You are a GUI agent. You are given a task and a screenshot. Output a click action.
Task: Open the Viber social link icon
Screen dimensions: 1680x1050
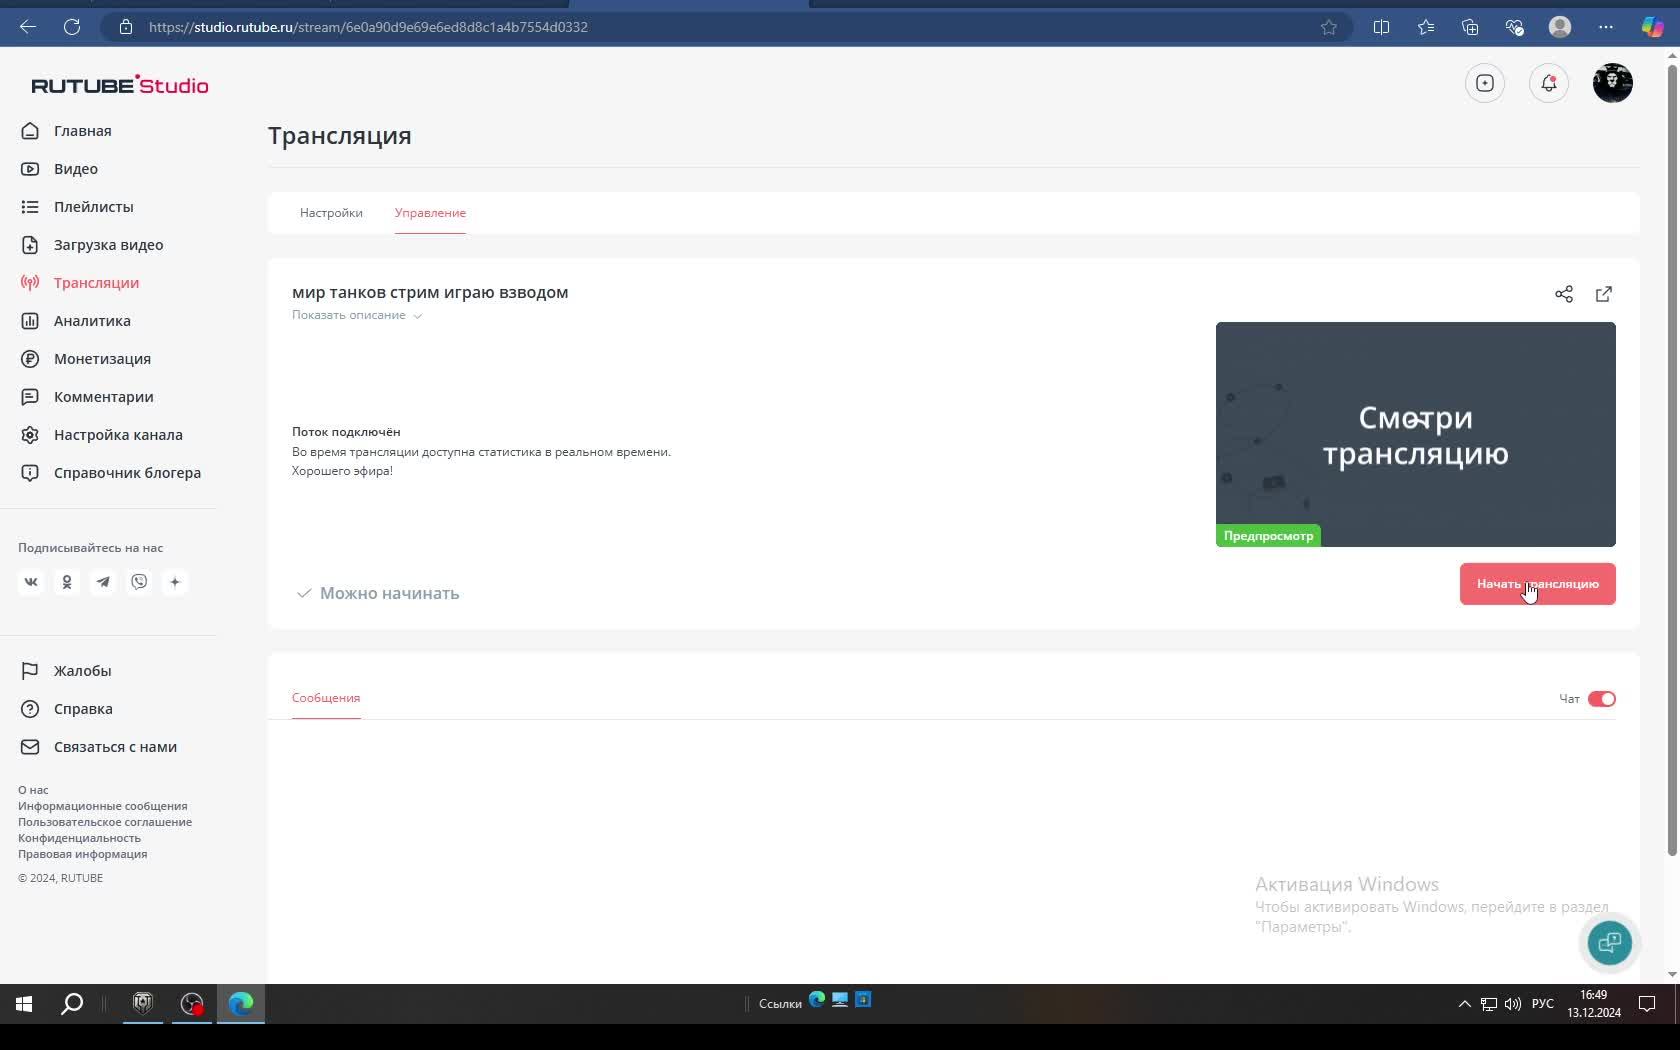pos(139,582)
